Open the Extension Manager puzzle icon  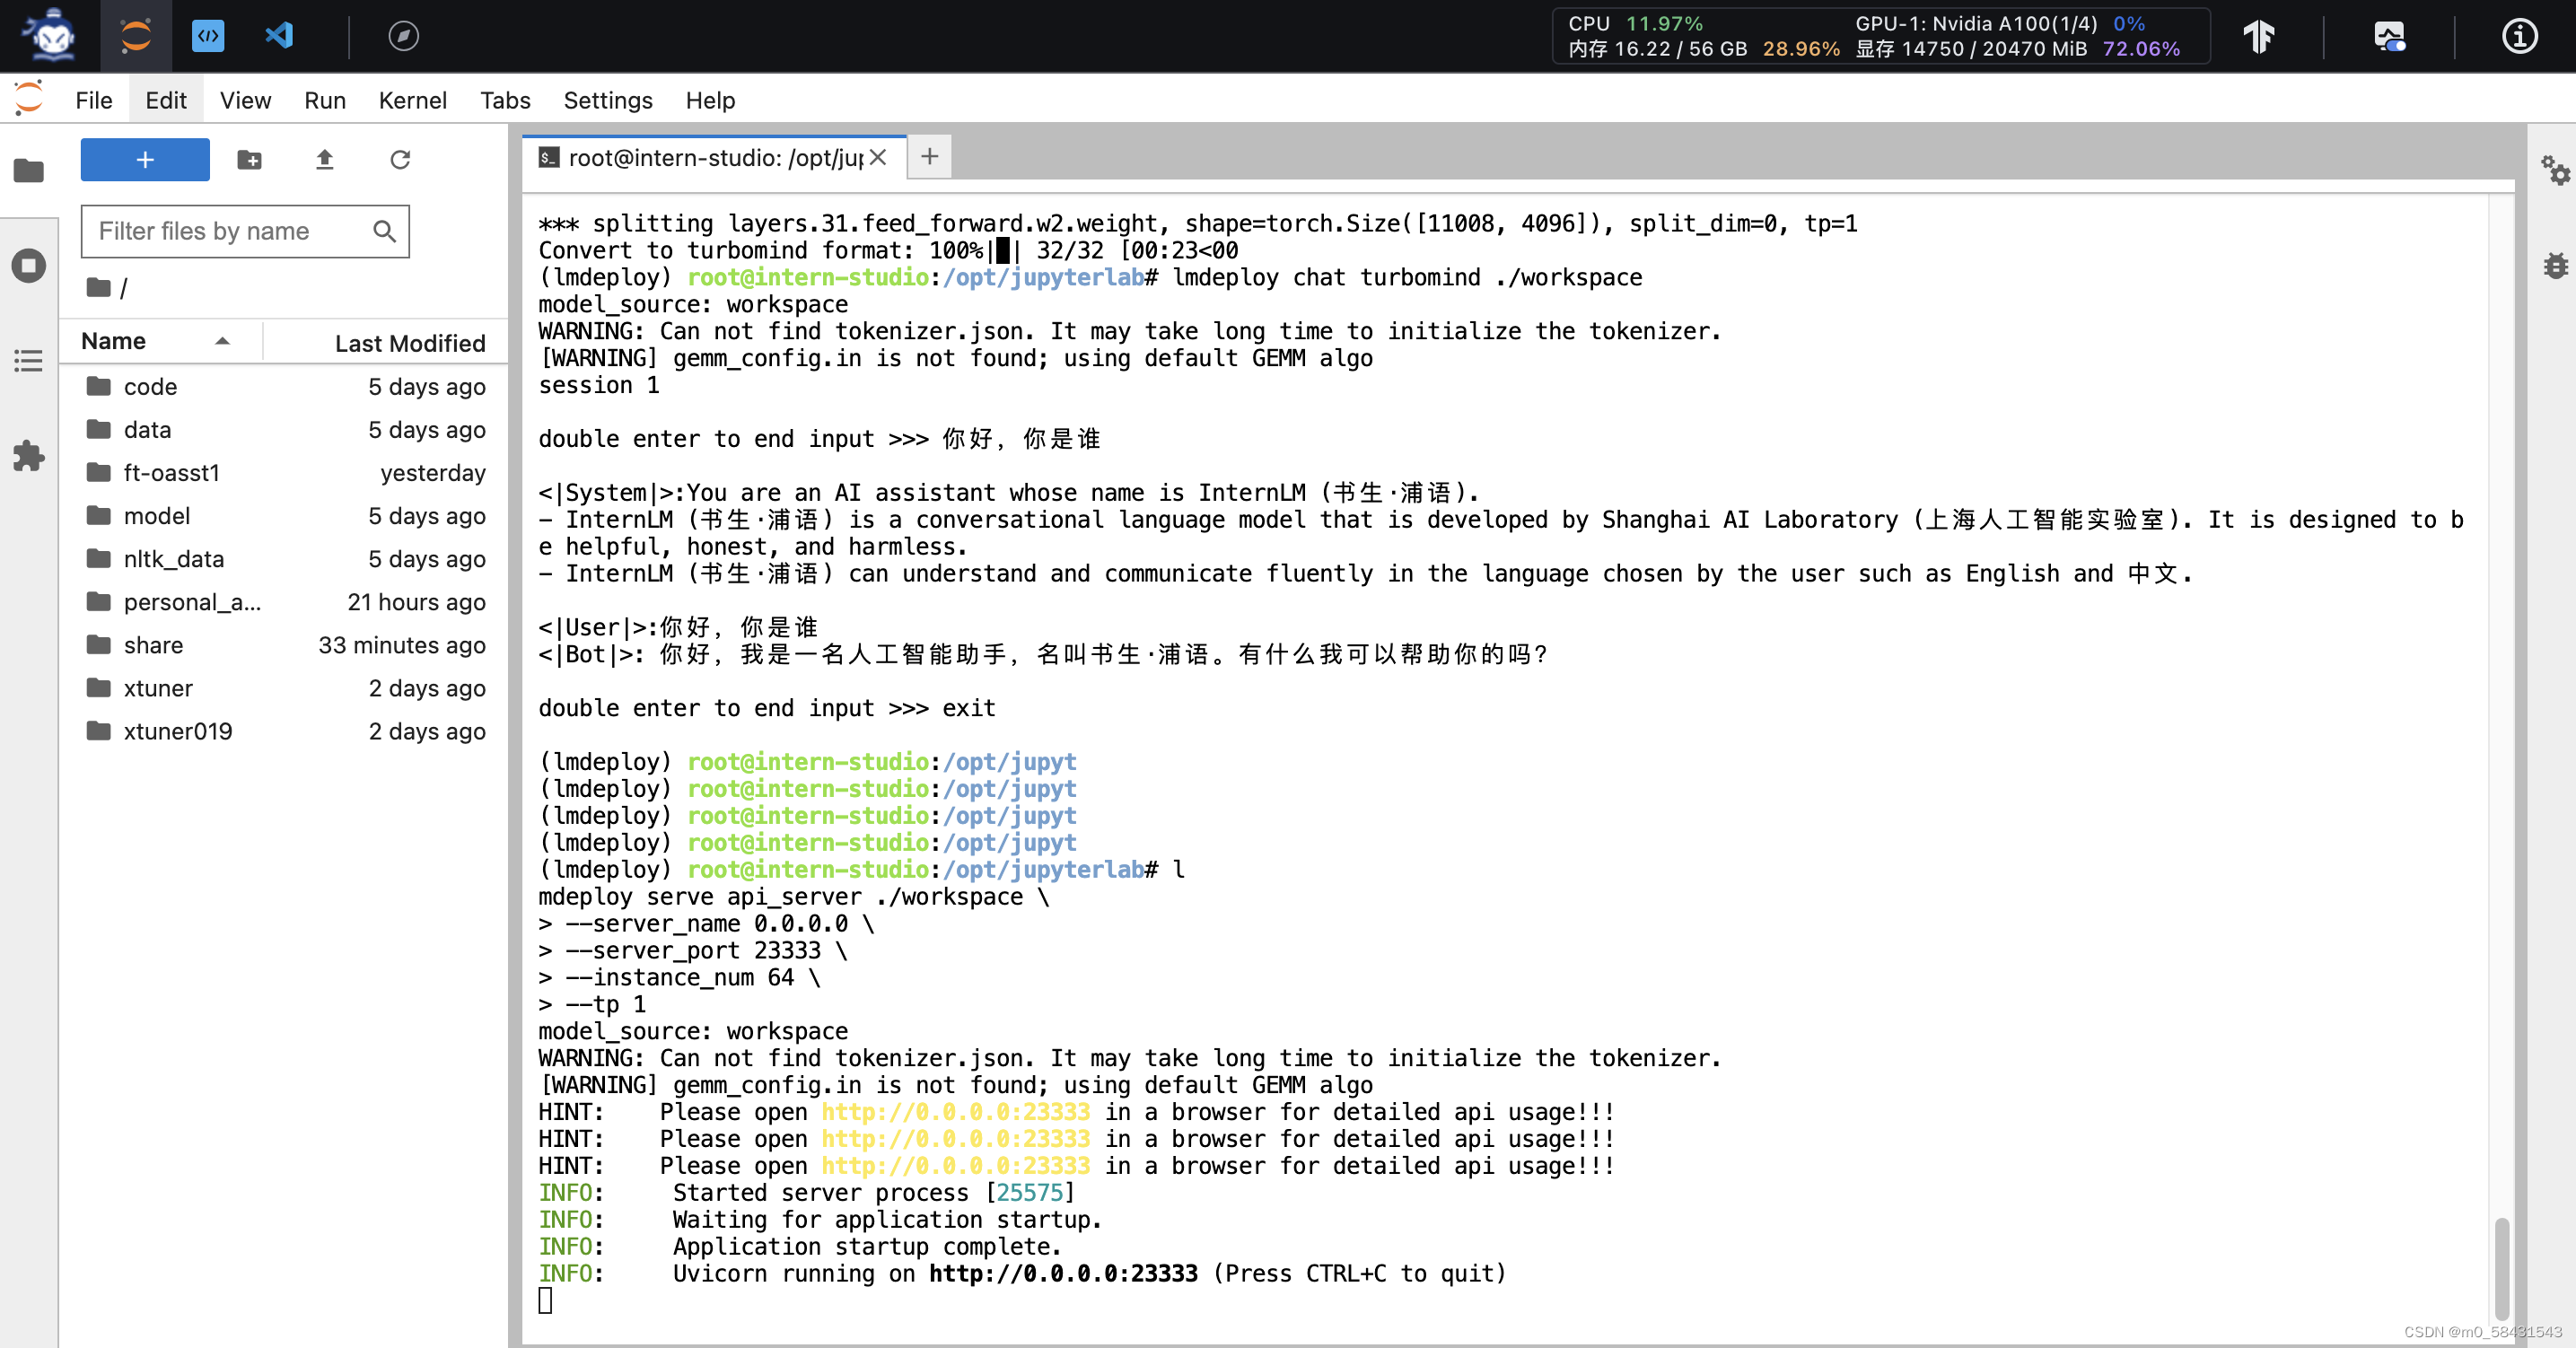pos(28,456)
